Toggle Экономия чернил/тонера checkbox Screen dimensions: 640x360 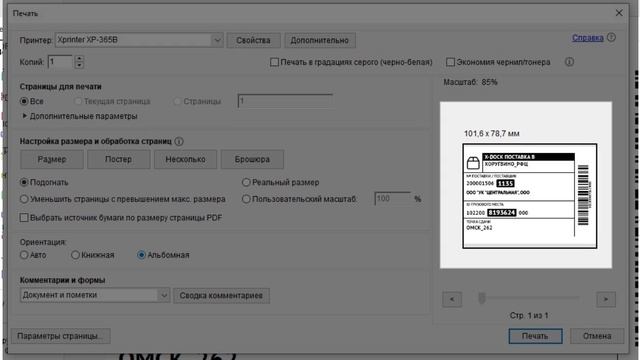(450, 62)
